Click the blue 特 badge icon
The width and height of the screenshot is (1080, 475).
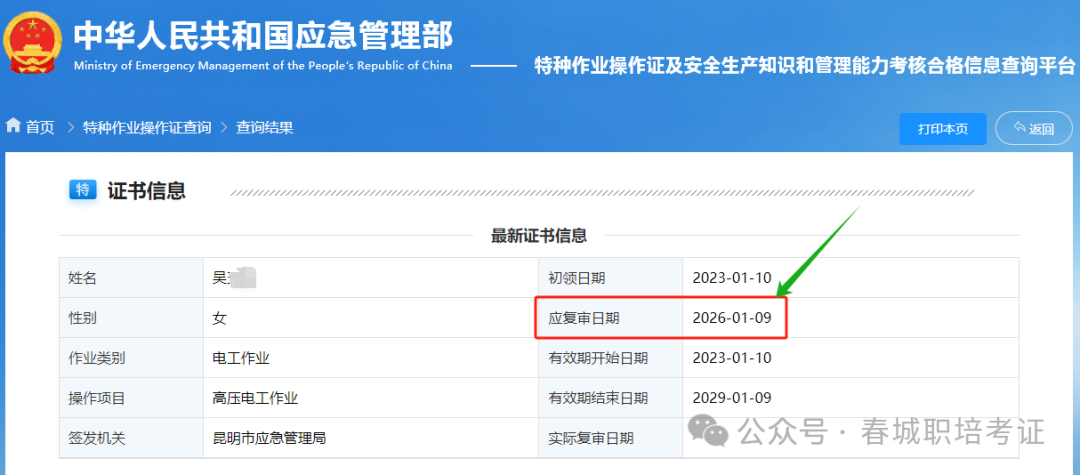pos(83,190)
